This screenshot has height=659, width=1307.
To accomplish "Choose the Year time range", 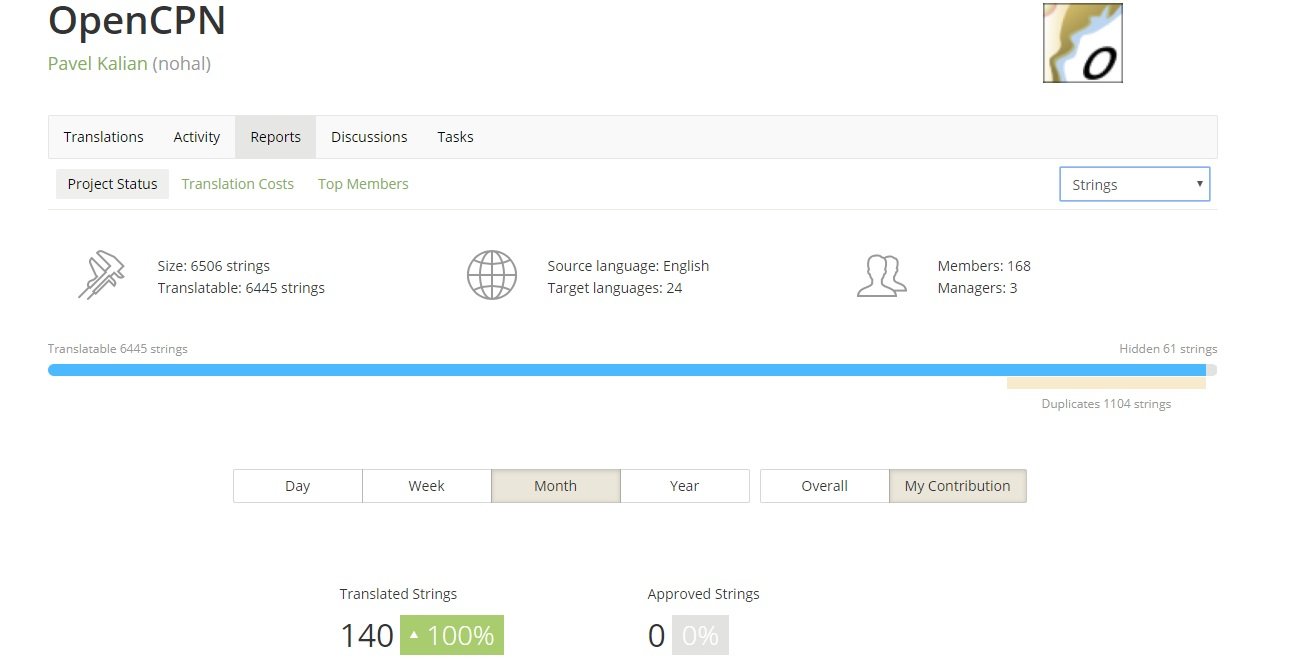I will coord(684,486).
